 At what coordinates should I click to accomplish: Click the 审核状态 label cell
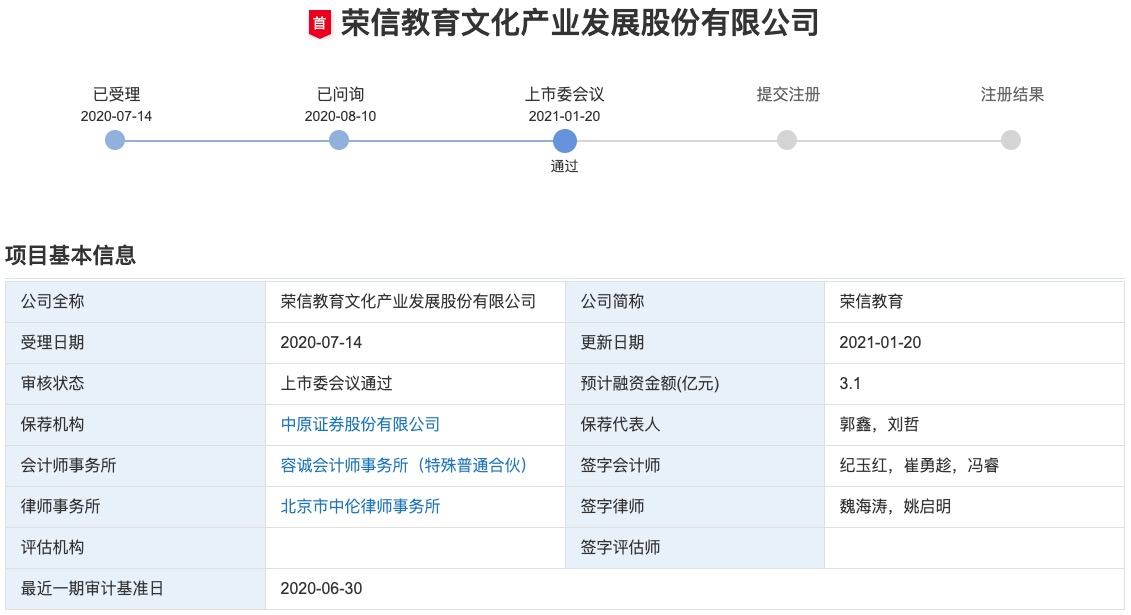coord(136,384)
